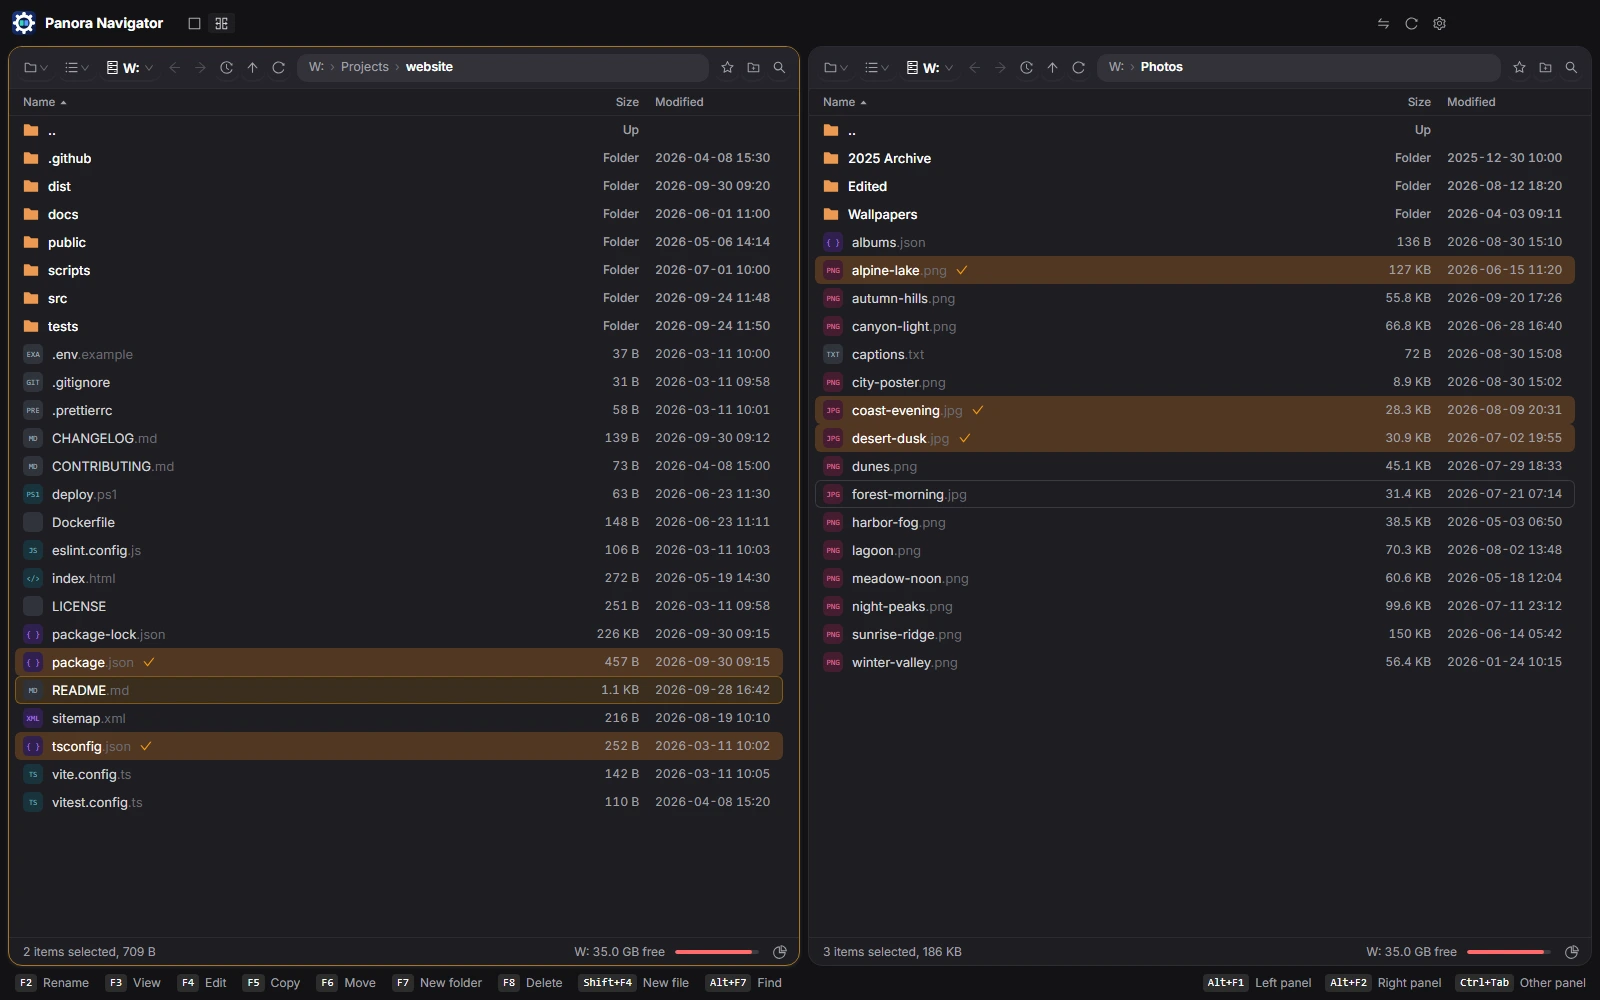Click left panel free space usage bar

pos(716,952)
